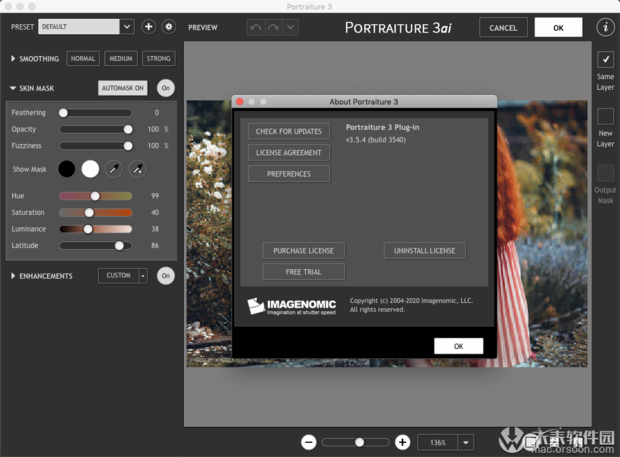Screen dimensions: 620x457
Task: Open preset settings gear icon
Action: pyautogui.click(x=169, y=27)
